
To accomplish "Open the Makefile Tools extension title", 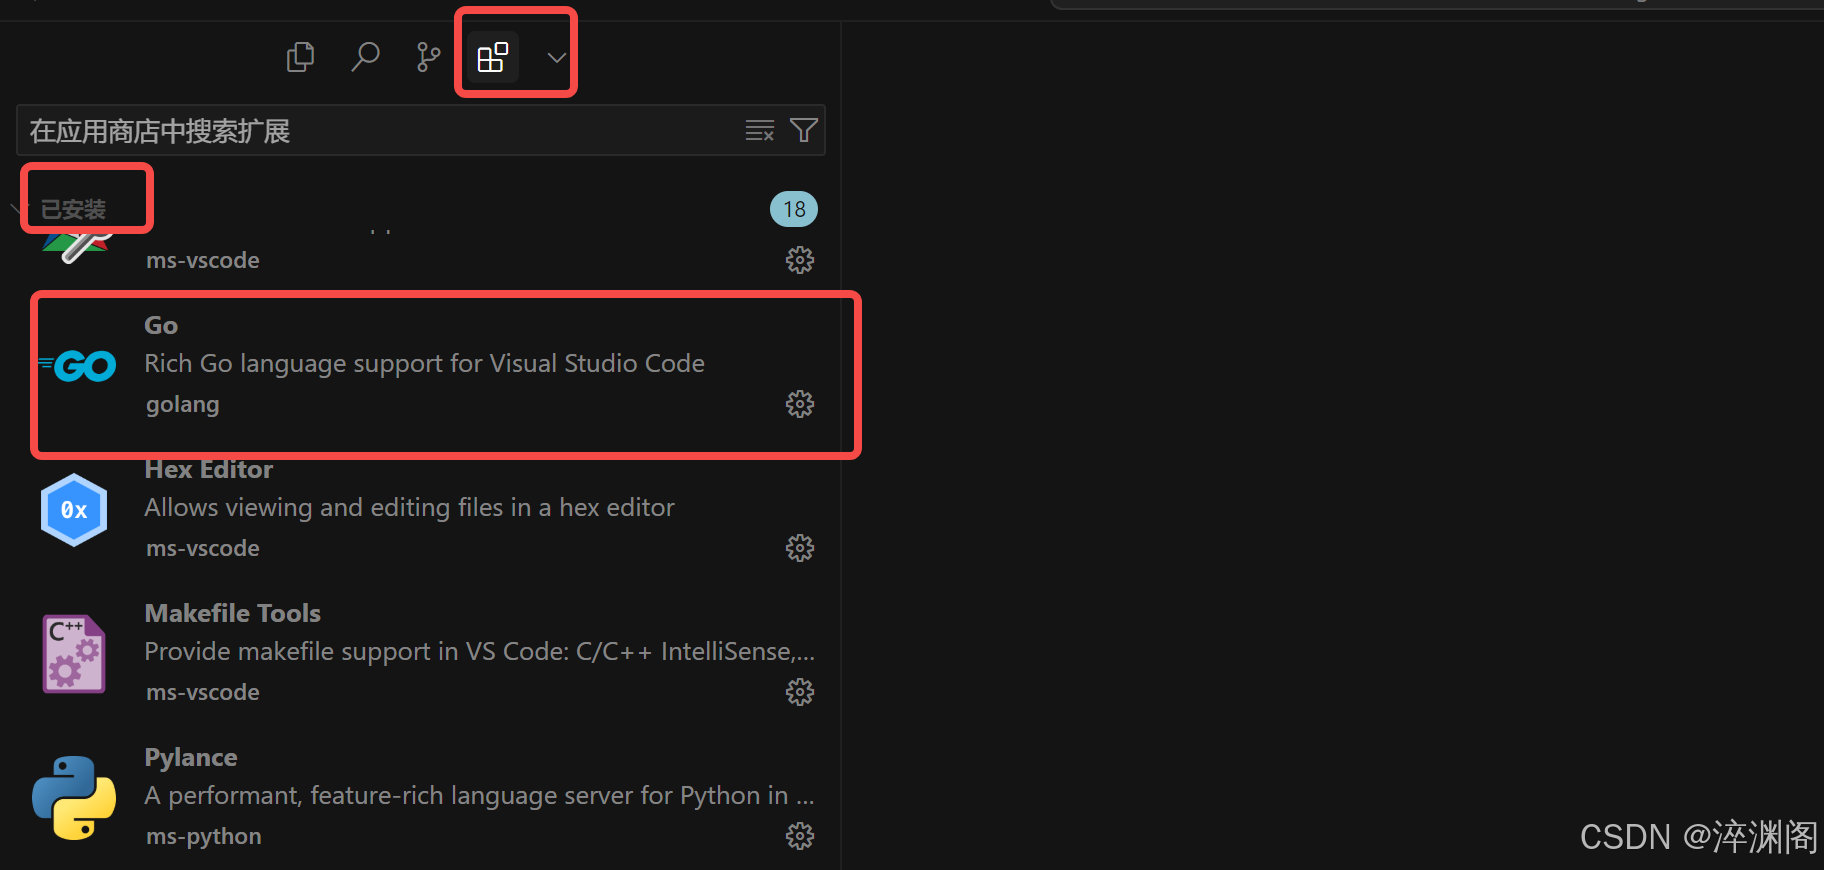I will pyautogui.click(x=233, y=613).
